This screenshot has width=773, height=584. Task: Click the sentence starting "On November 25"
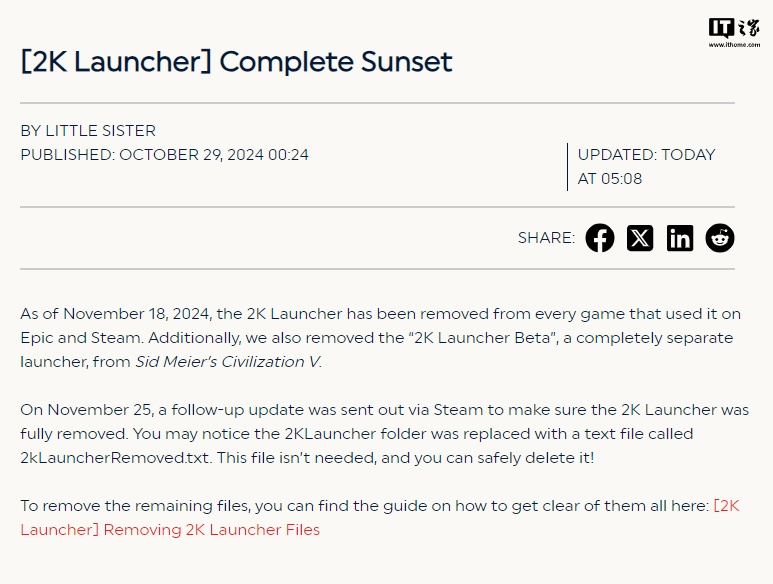[200, 410]
